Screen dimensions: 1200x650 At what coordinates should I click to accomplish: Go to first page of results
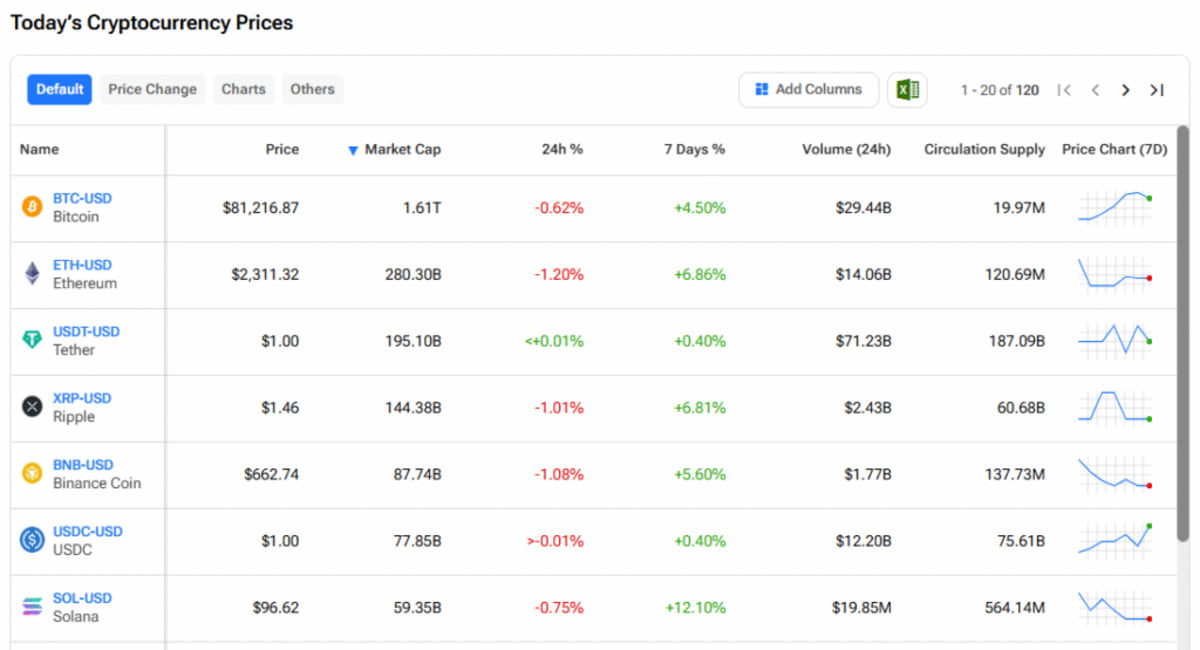point(1064,90)
